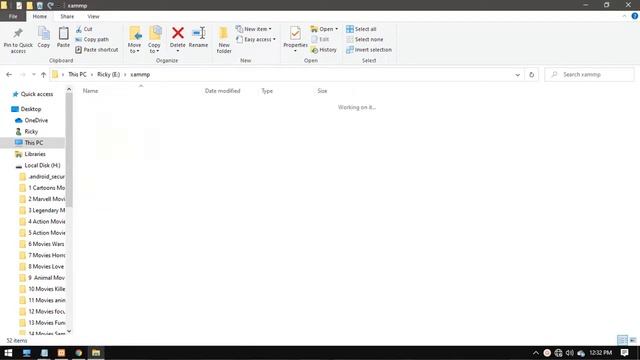This screenshot has height=360, width=640.
Task: Show hidden system tray icons
Action: (x=536, y=353)
